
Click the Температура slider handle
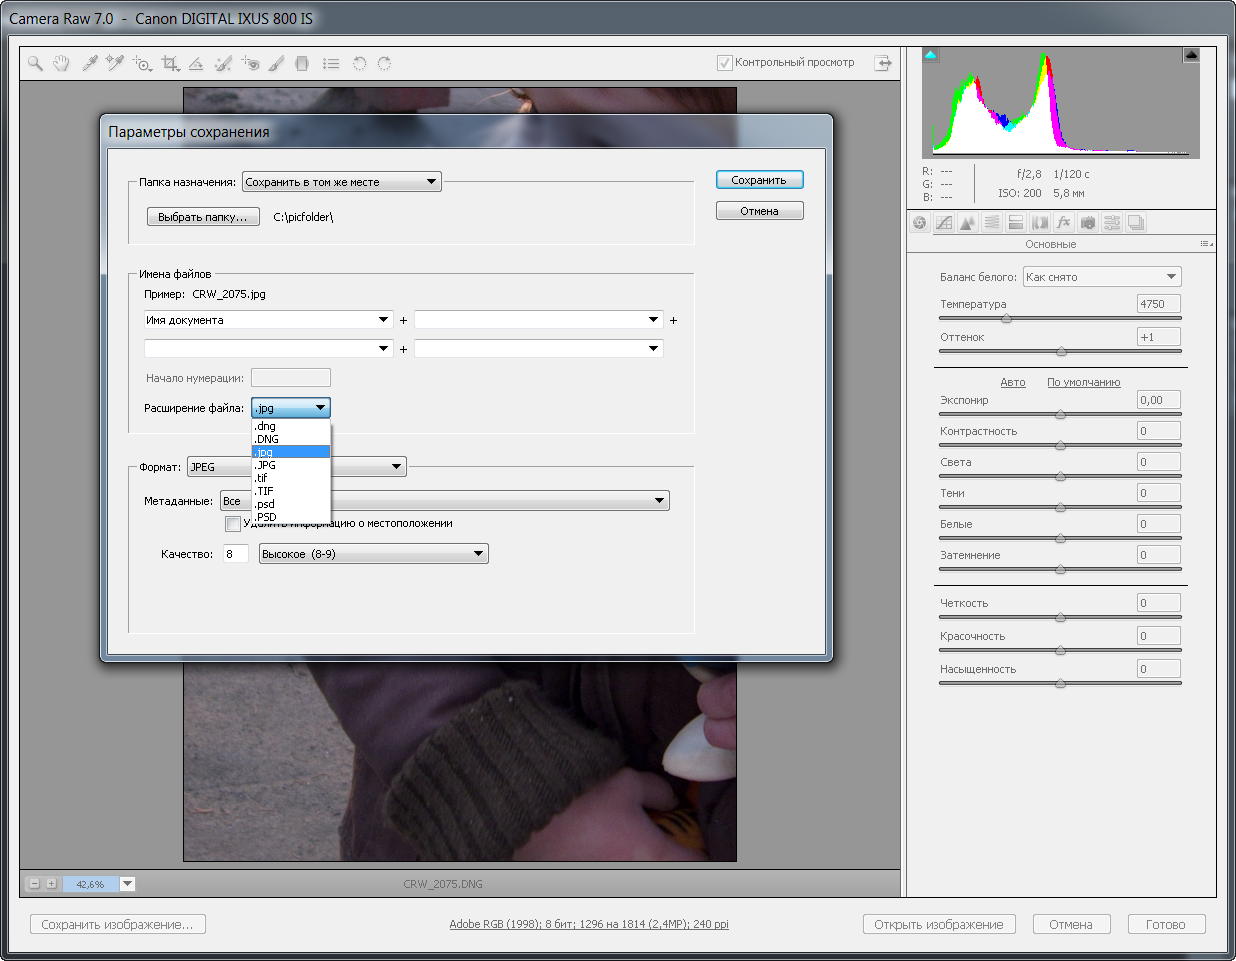tap(1006, 319)
